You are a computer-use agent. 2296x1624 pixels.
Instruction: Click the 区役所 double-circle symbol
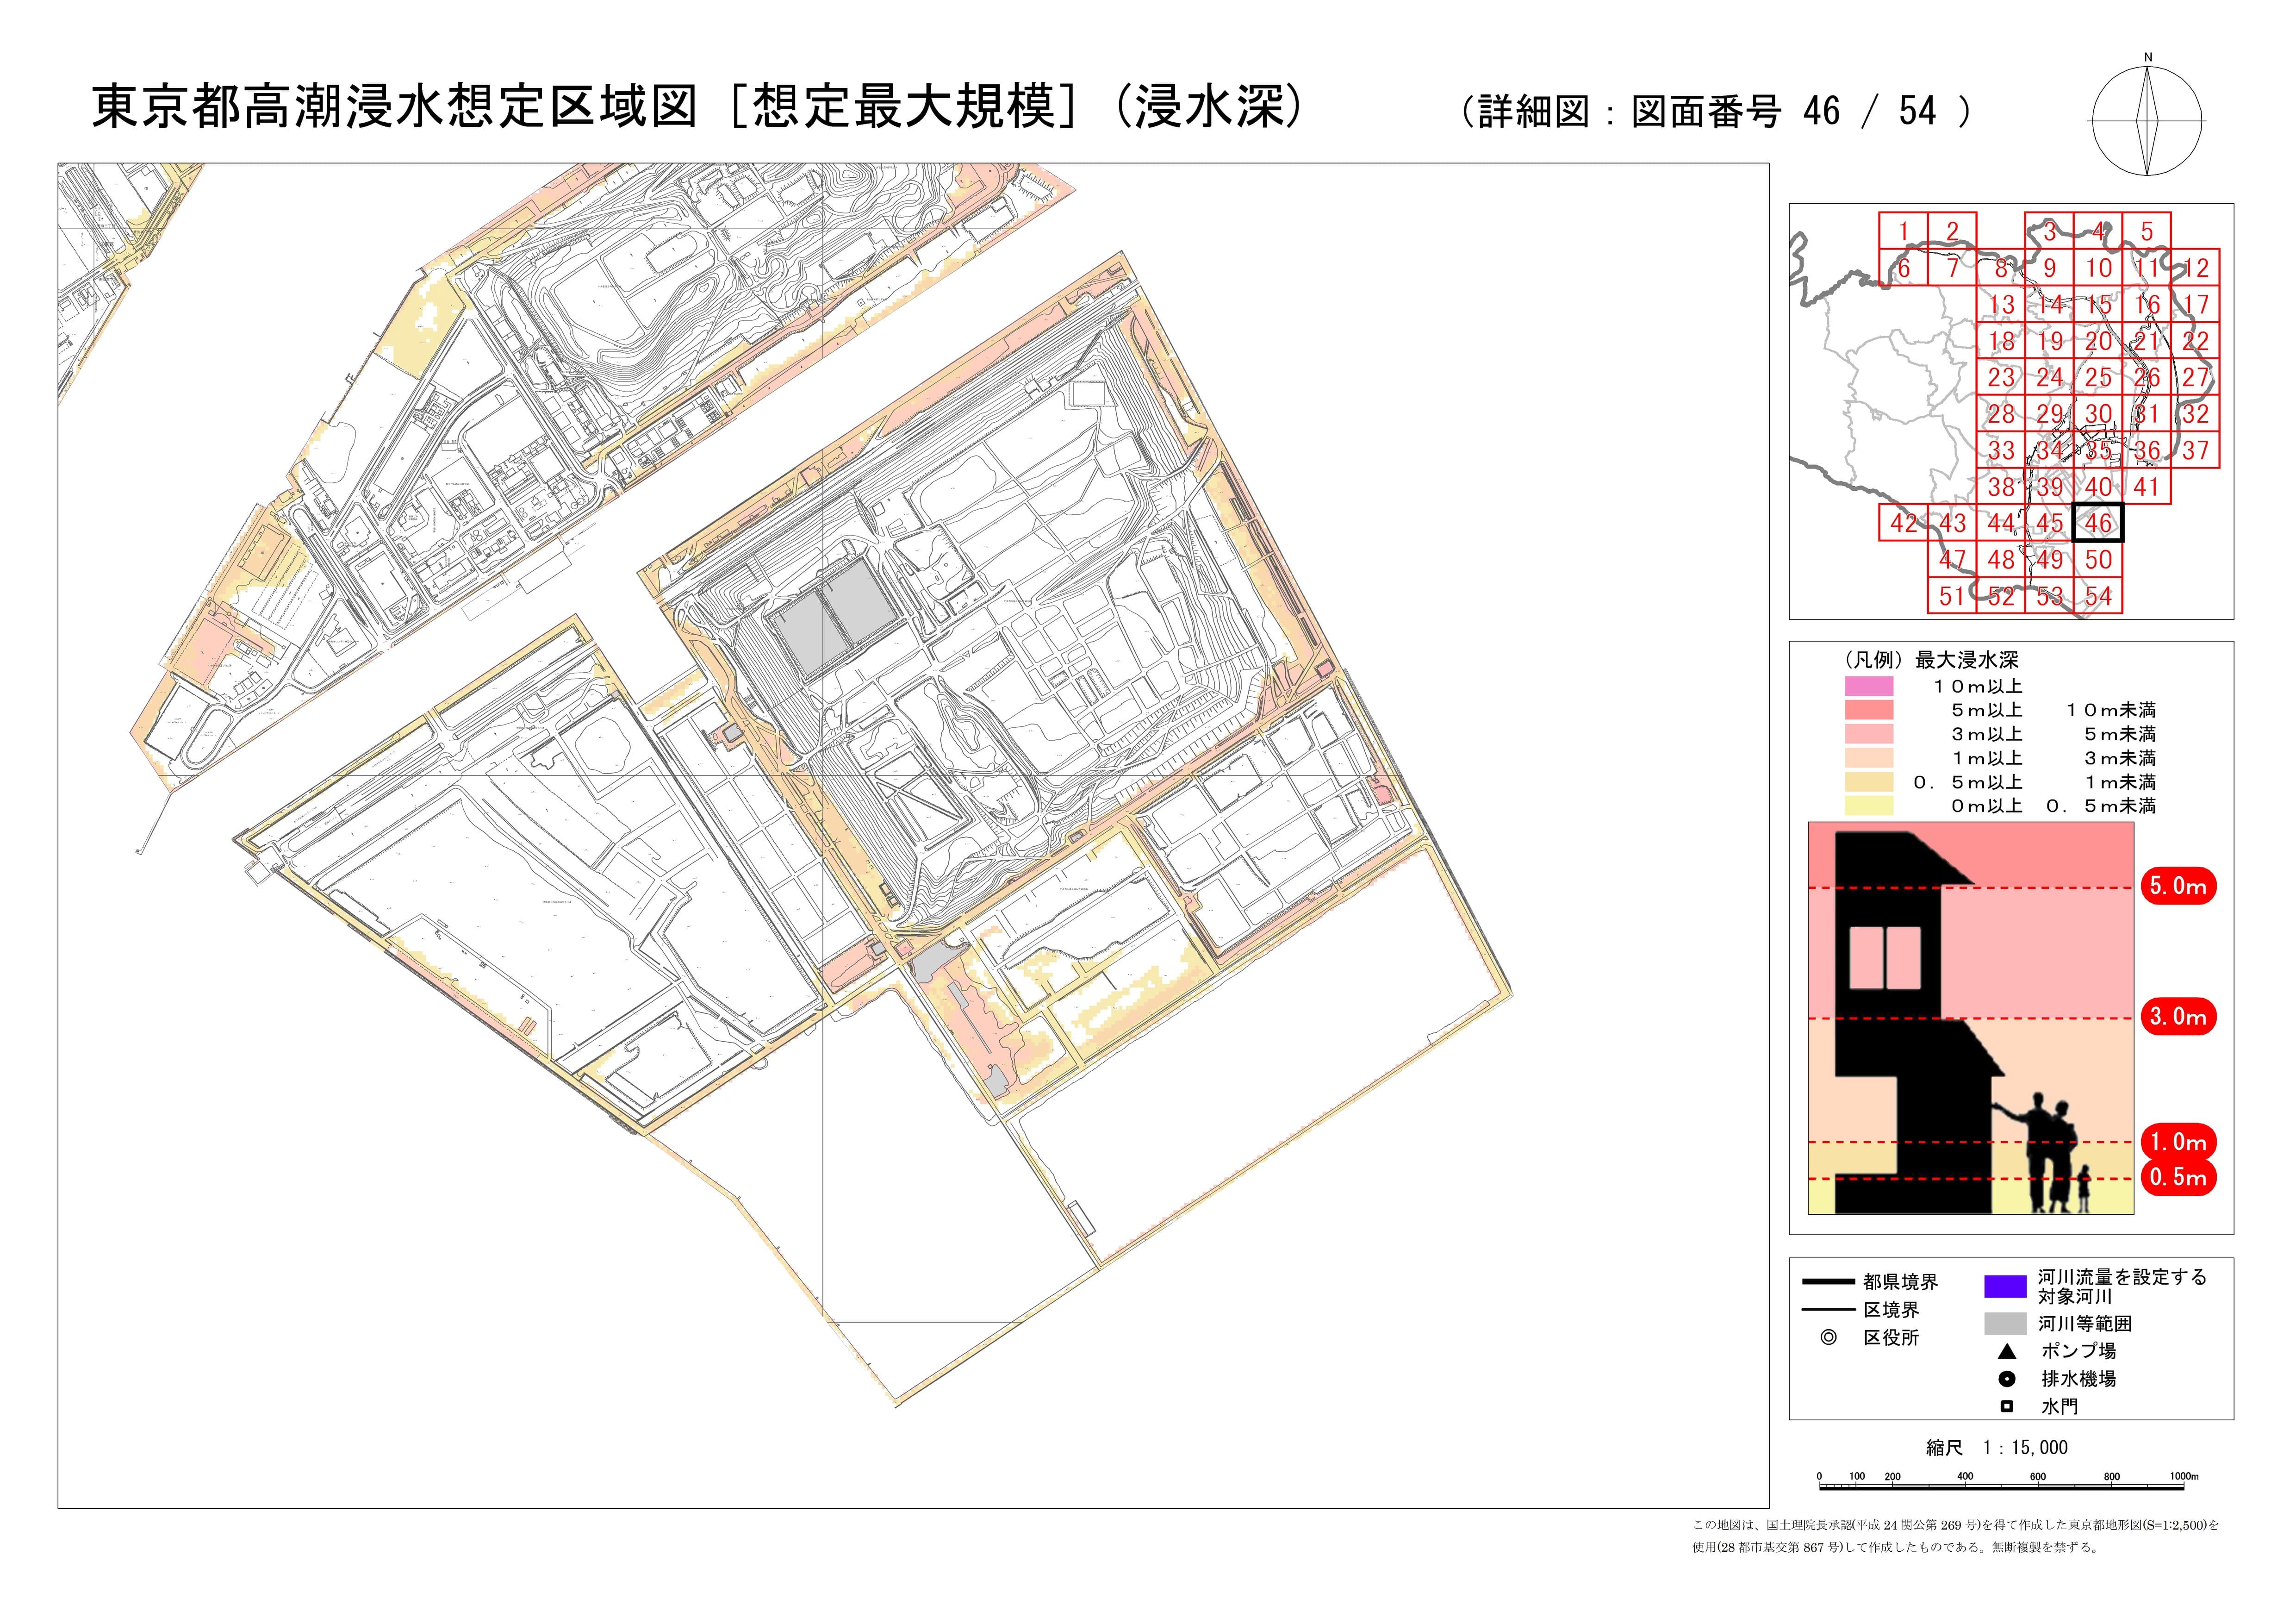pyautogui.click(x=1829, y=1337)
